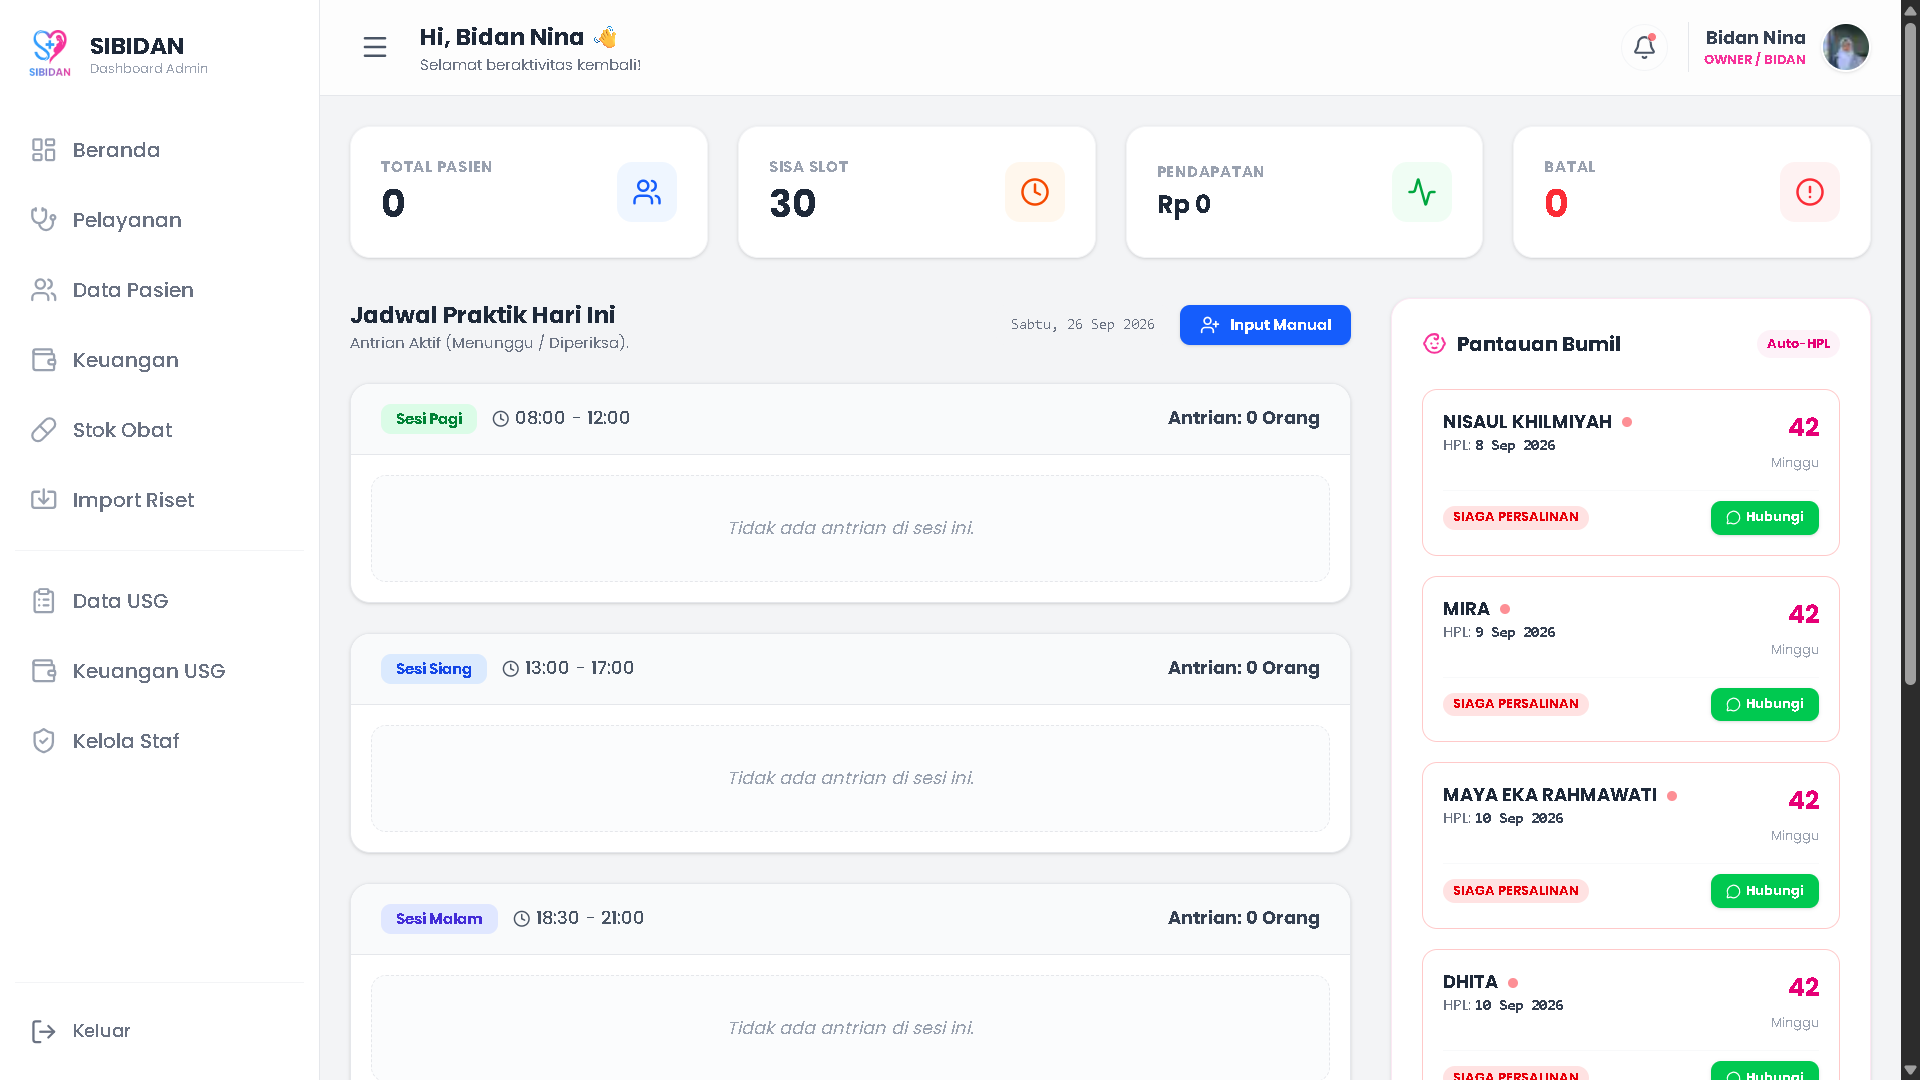
Task: Navigate to Import Riset
Action: click(160, 500)
